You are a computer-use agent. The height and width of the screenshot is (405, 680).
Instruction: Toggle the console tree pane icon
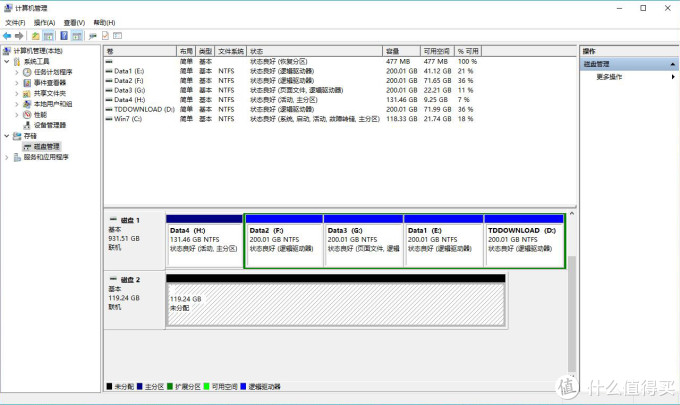coord(49,36)
